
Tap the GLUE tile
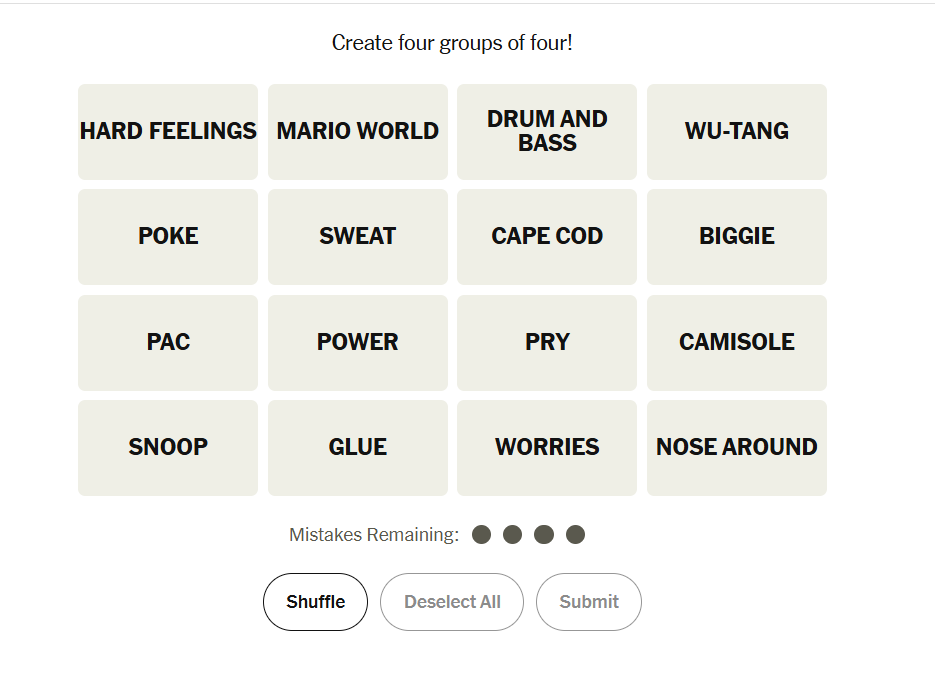point(358,448)
